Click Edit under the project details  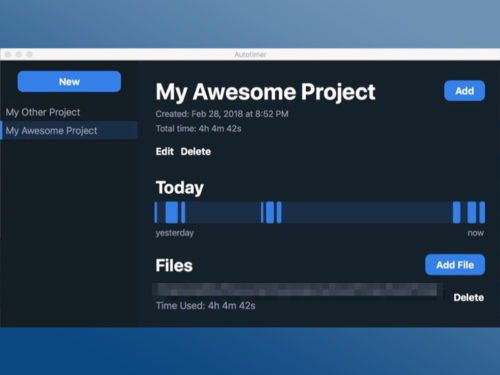[x=165, y=152]
